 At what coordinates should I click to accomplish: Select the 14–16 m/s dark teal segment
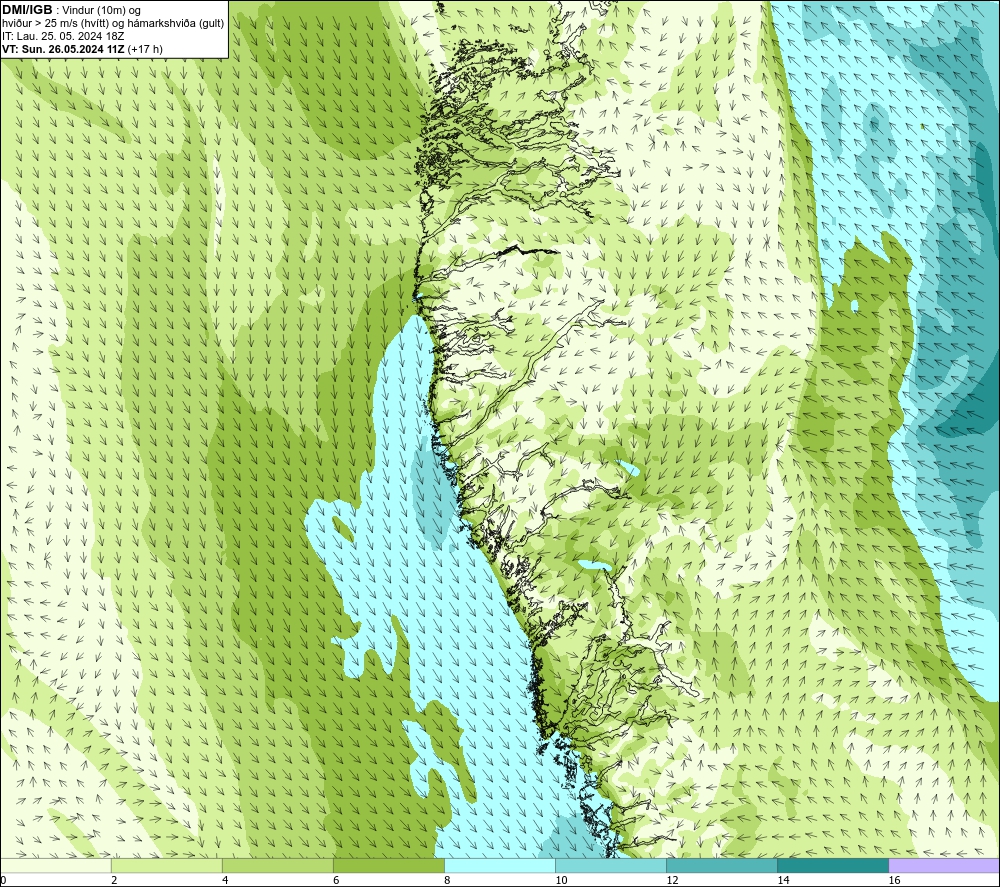pos(833,865)
